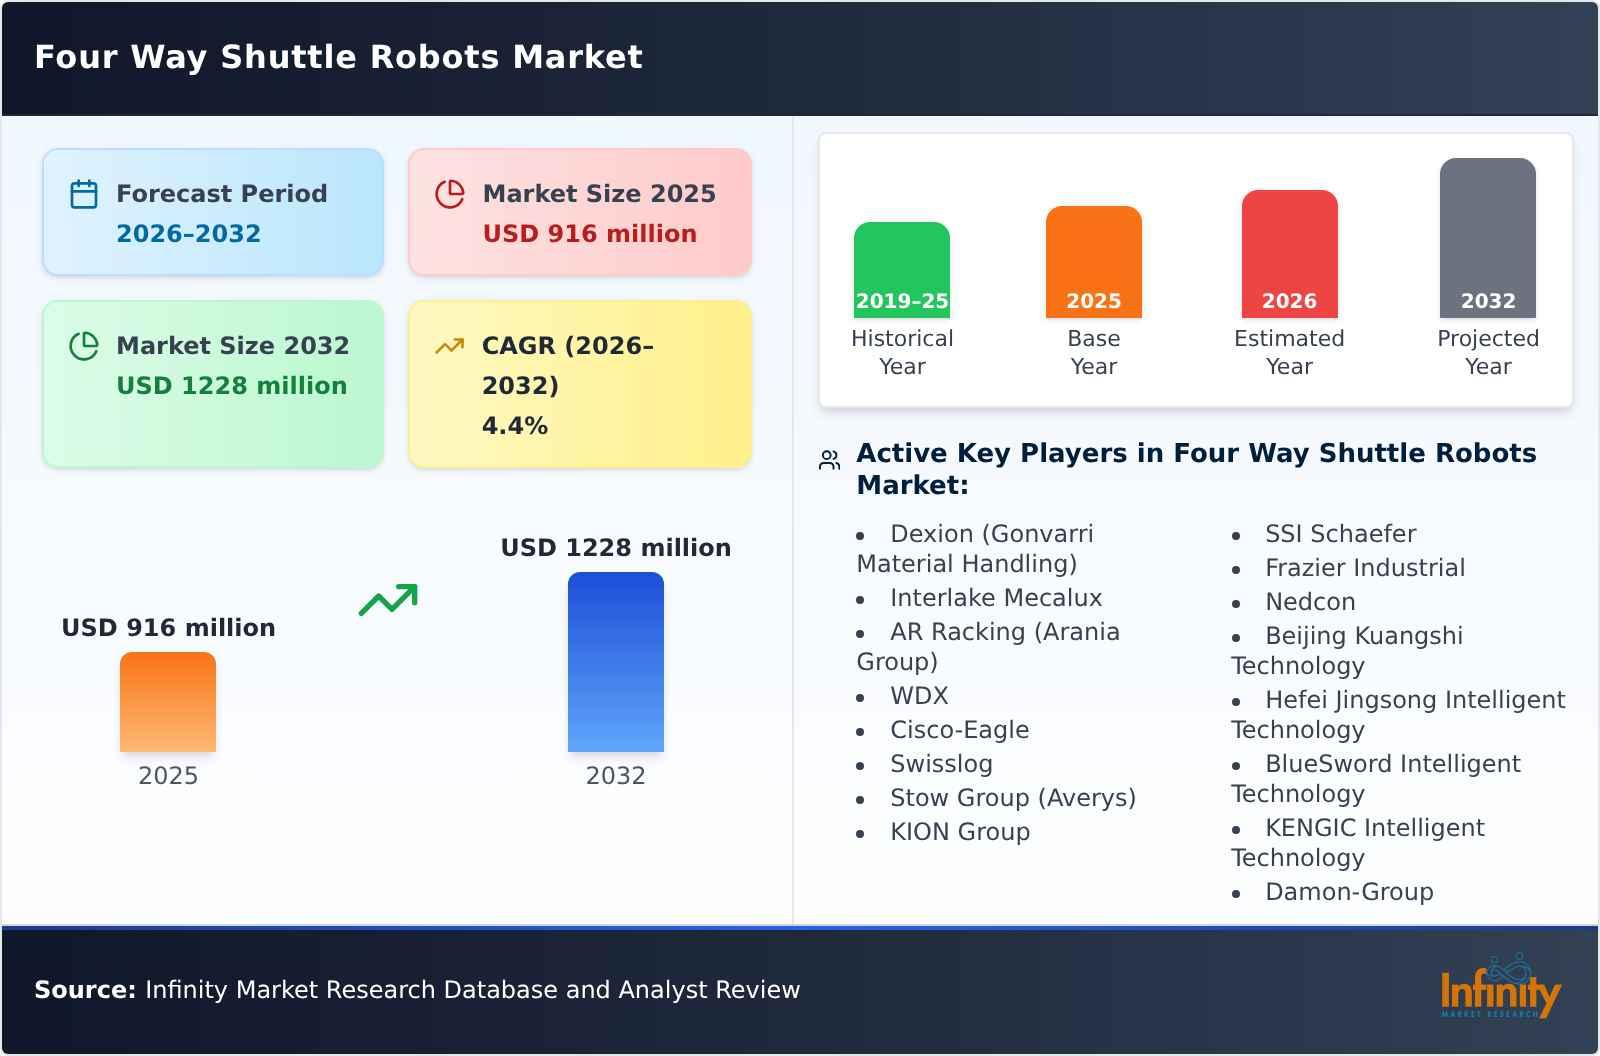1600x1056 pixels.
Task: Click the orange 2025 market size bar
Action: tap(168, 702)
